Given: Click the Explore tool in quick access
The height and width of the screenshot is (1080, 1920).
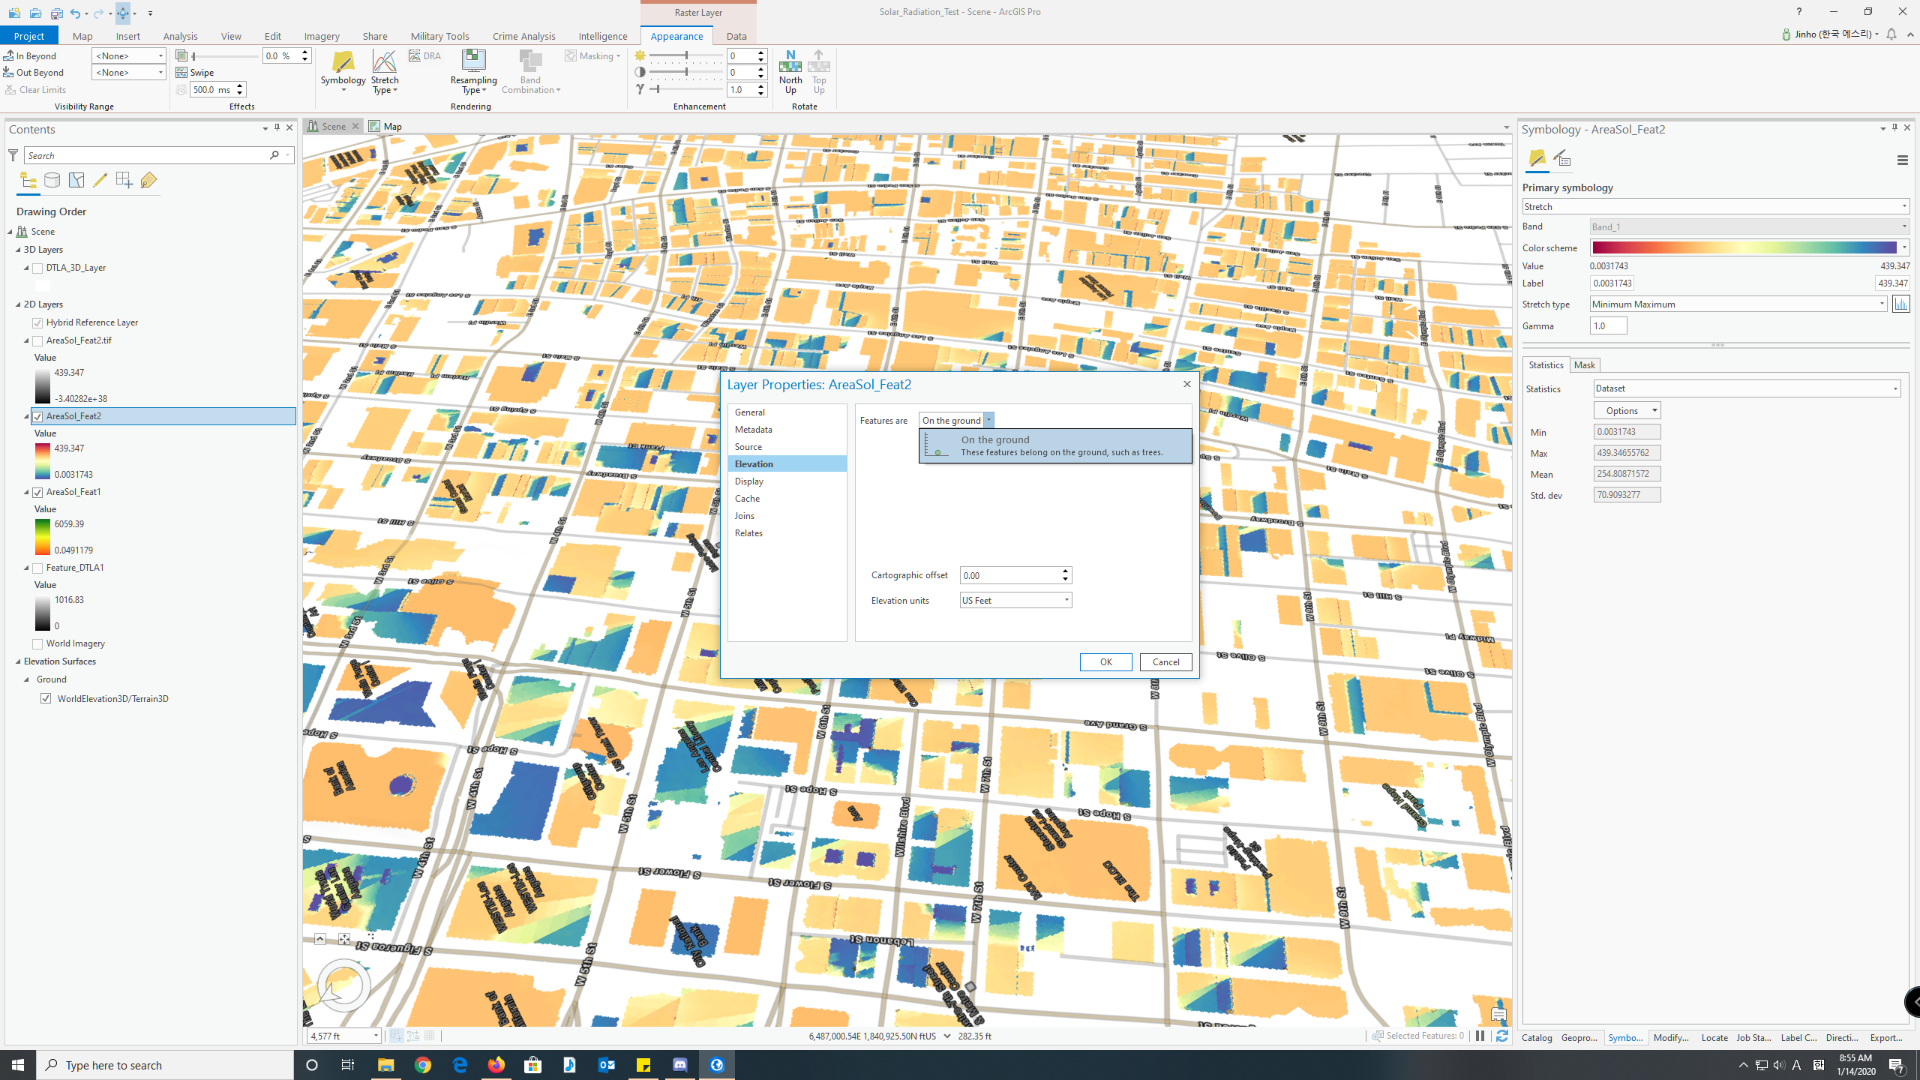Looking at the screenshot, I should point(123,13).
